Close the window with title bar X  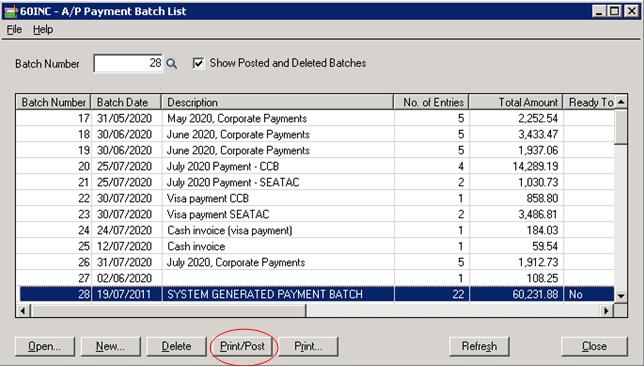[631, 11]
